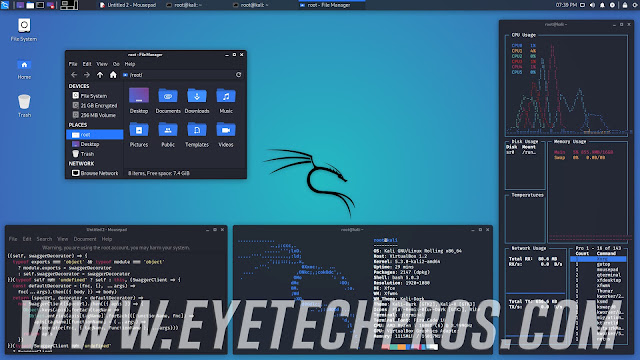Click the lock screen icon in the top panel
This screenshot has width=640, height=360.
tap(625, 5)
